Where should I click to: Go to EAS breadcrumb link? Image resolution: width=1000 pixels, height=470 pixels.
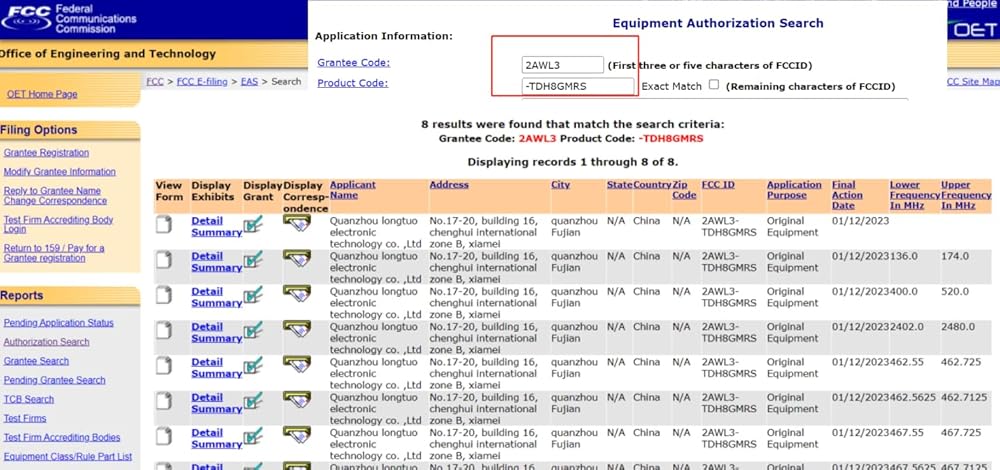(x=248, y=81)
